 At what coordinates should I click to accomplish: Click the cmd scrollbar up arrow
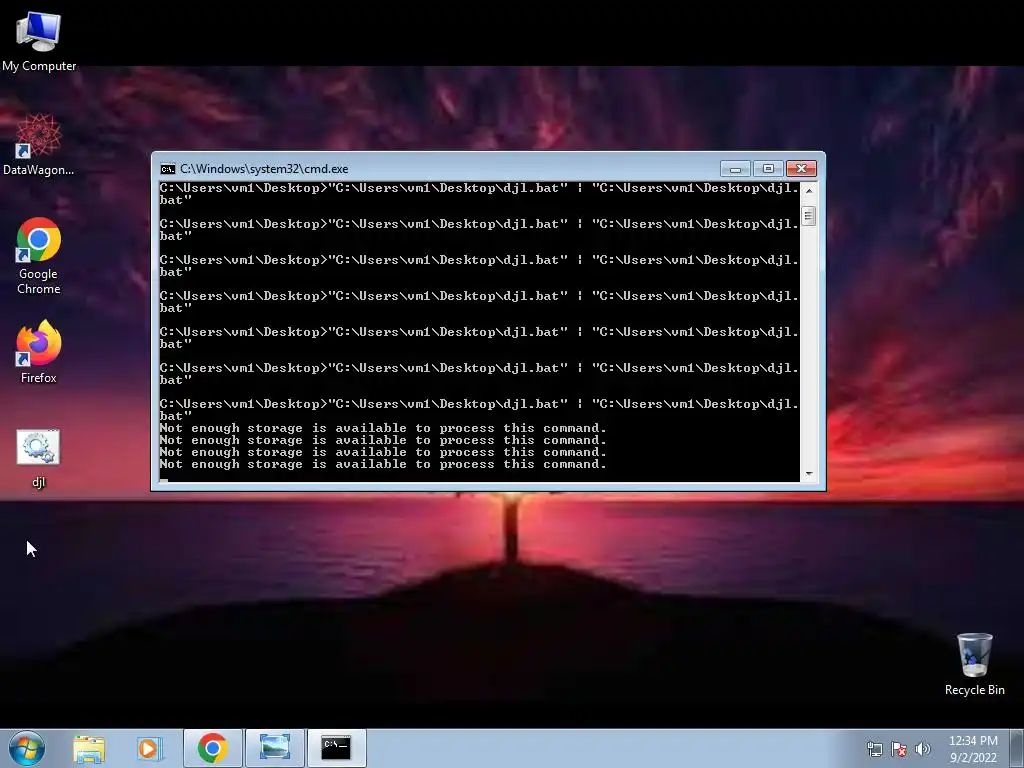tap(809, 191)
